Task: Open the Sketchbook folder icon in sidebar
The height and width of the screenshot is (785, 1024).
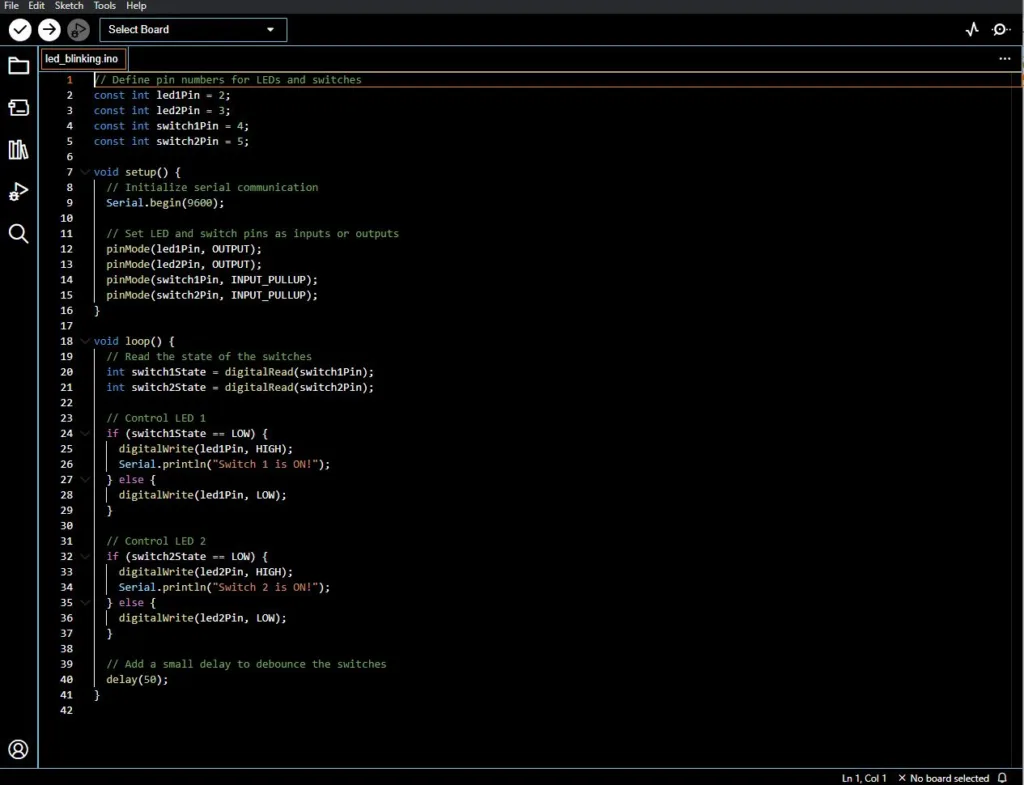Action: pos(18,65)
